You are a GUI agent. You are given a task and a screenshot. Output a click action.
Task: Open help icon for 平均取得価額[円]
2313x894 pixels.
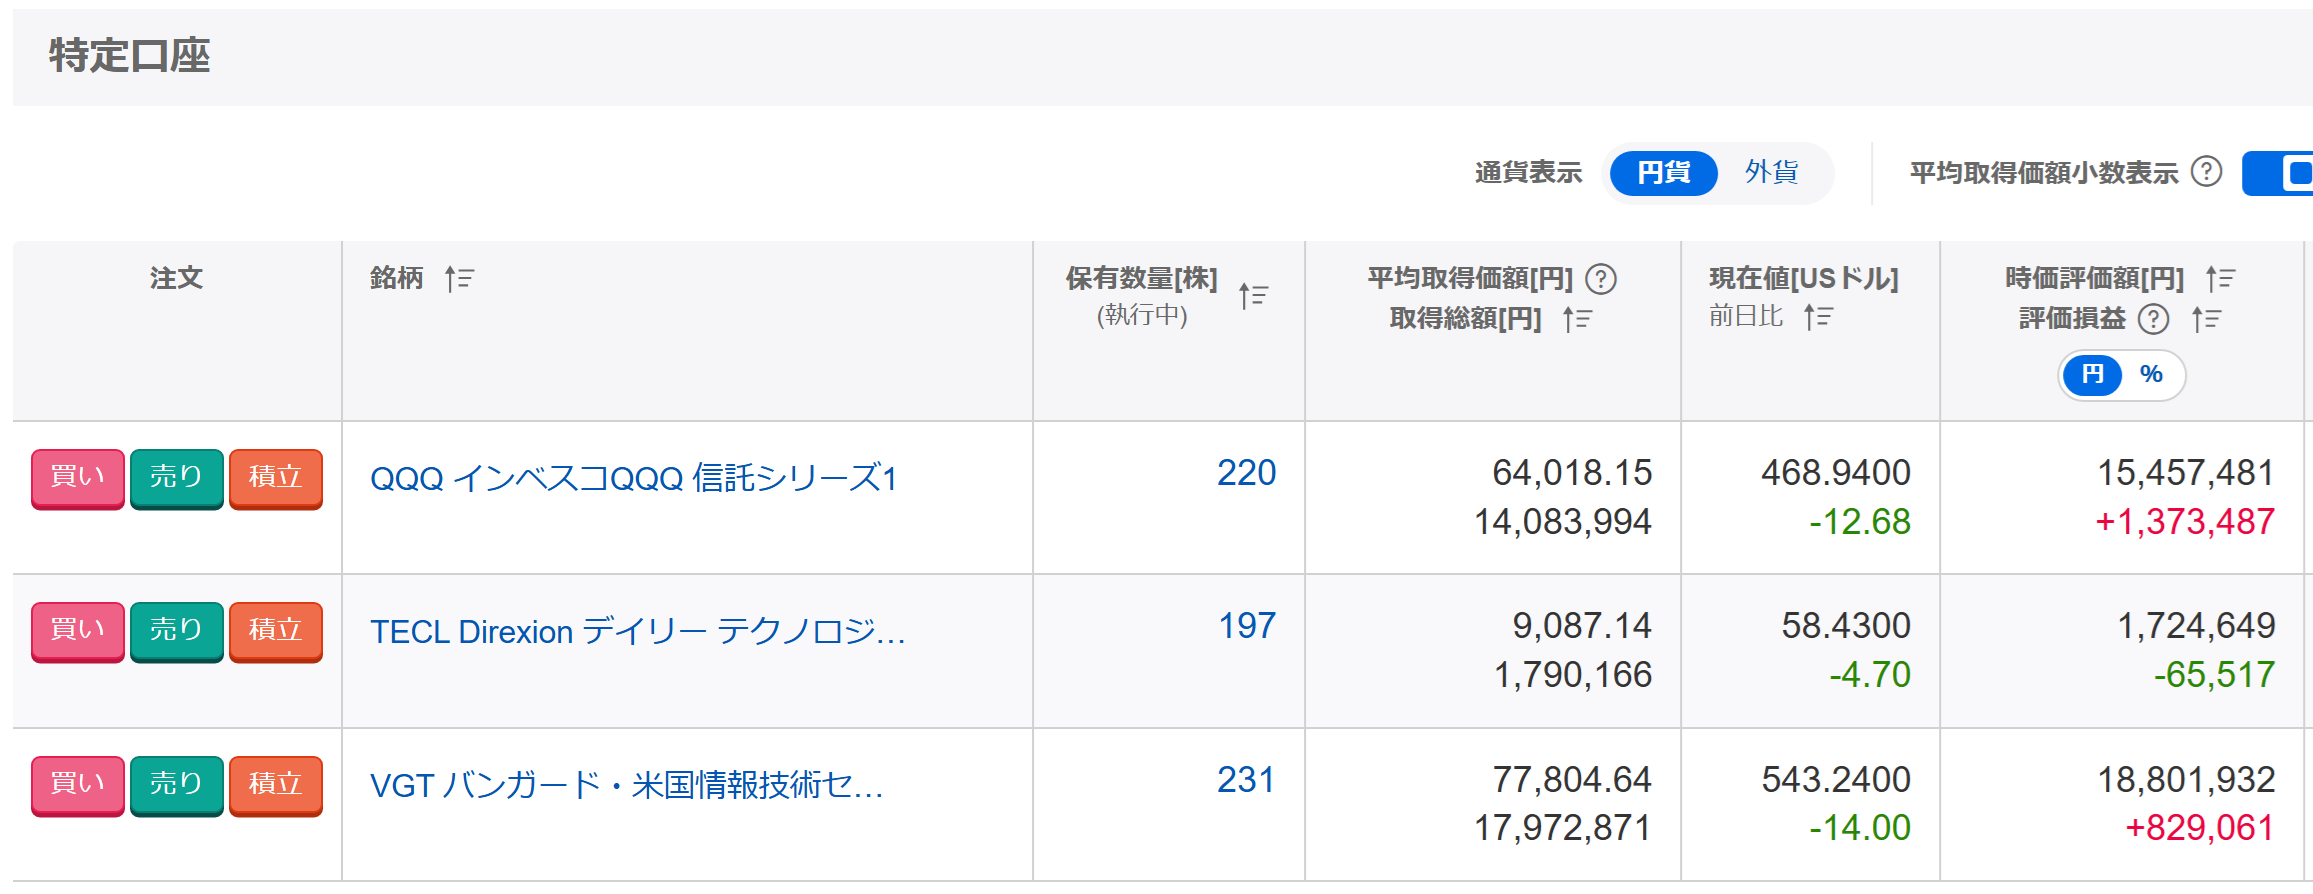coord(1601,279)
